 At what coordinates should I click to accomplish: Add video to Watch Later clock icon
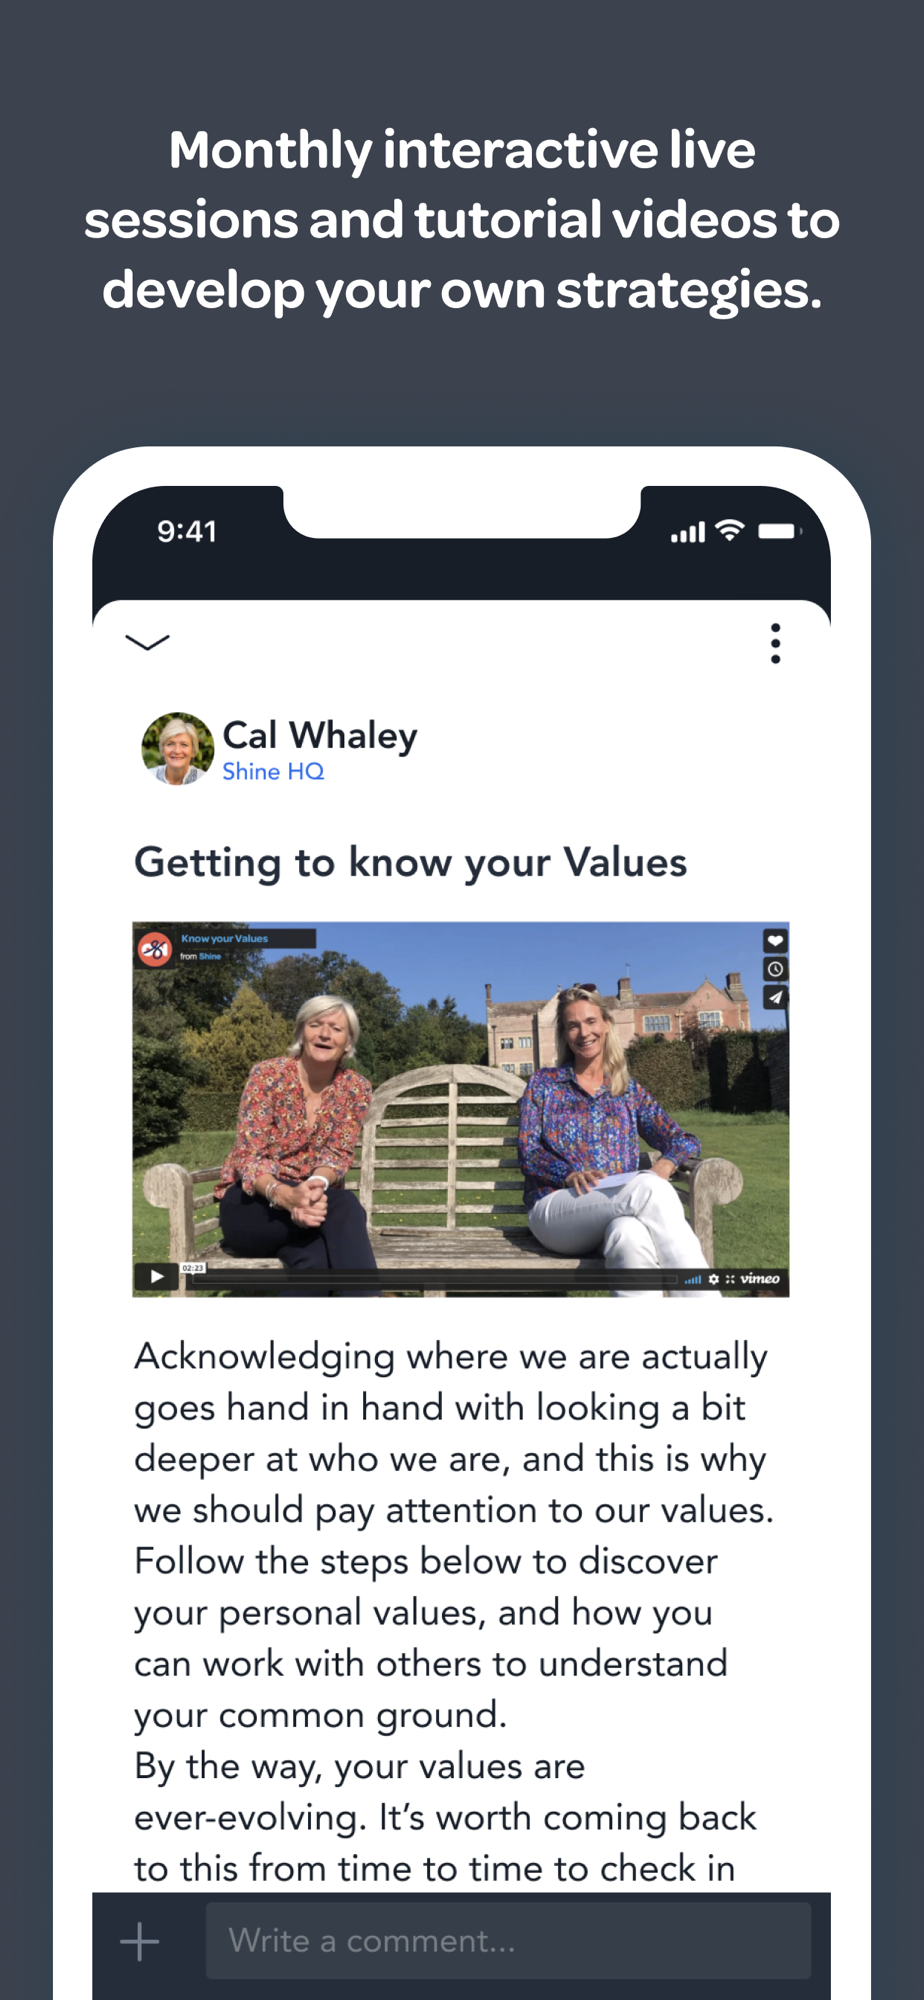point(775,969)
